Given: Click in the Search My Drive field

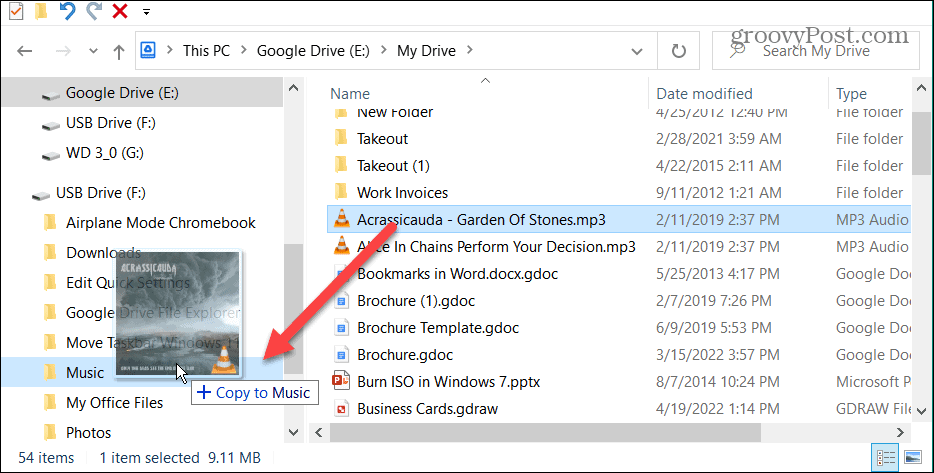Looking at the screenshot, I should tap(820, 51).
